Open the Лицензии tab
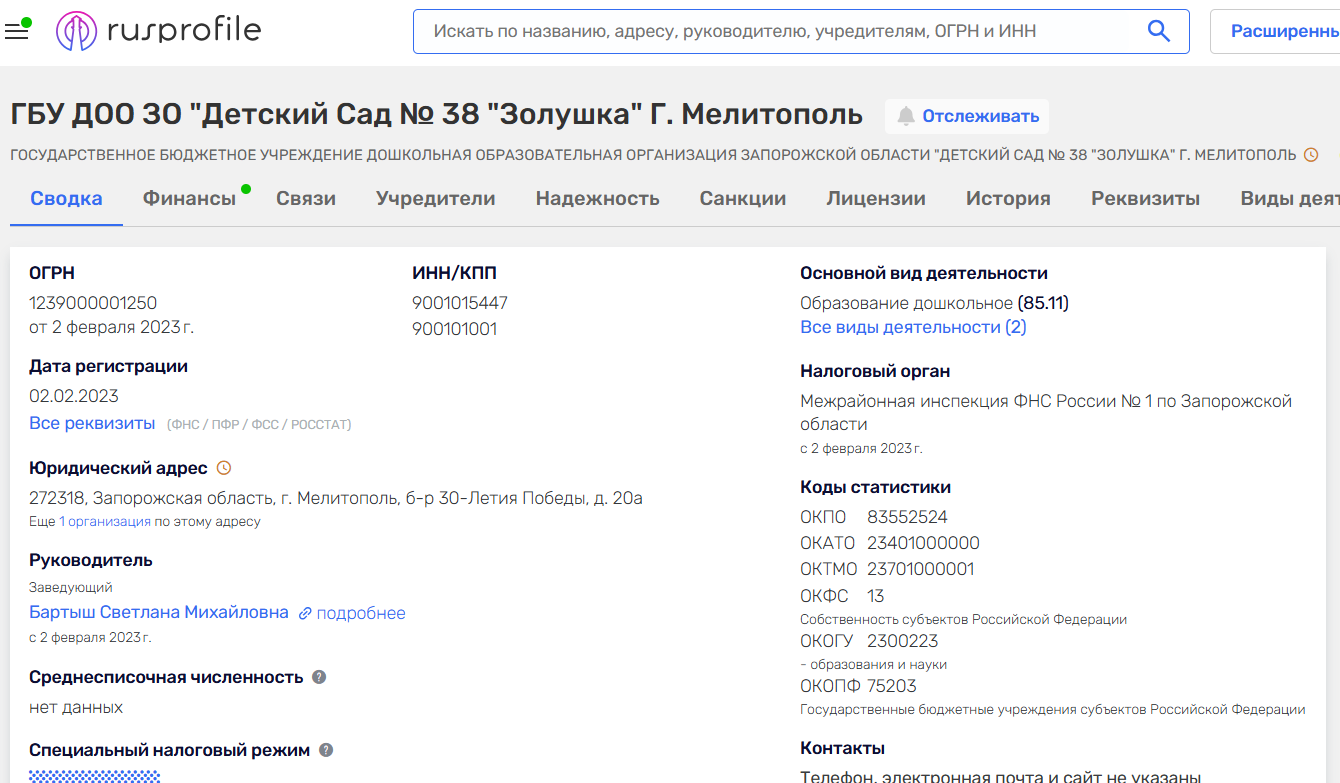1340x783 pixels. (x=875, y=198)
